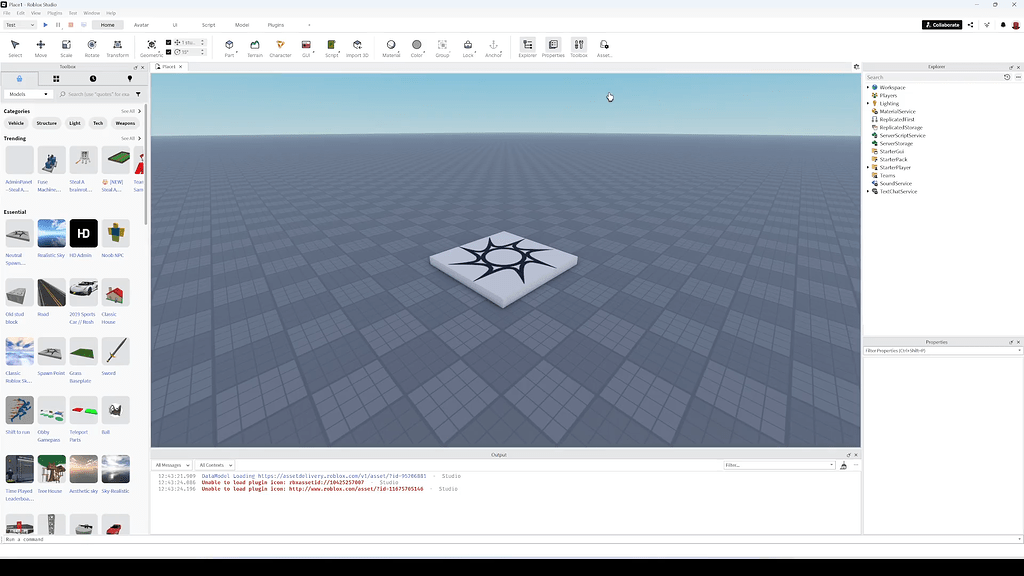Open the Models category dropdown in Toolbox
The width and height of the screenshot is (1024, 576).
[28, 93]
